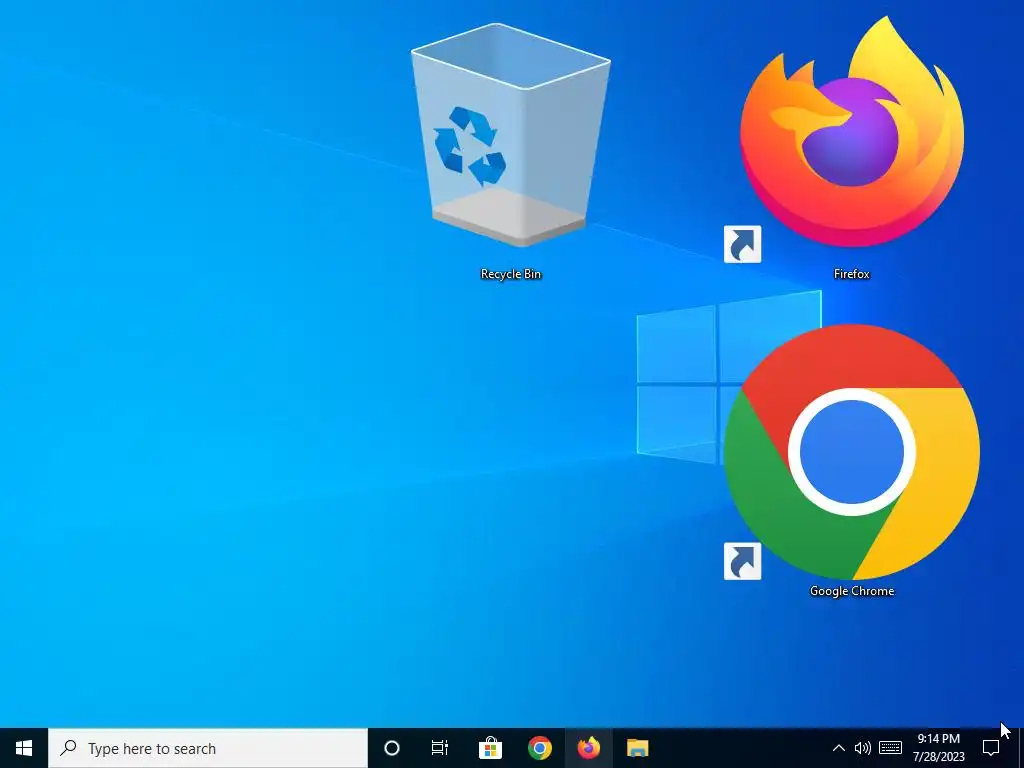The width and height of the screenshot is (1024, 768).
Task: Click the 'Google Chrome' label text
Action: point(852,591)
